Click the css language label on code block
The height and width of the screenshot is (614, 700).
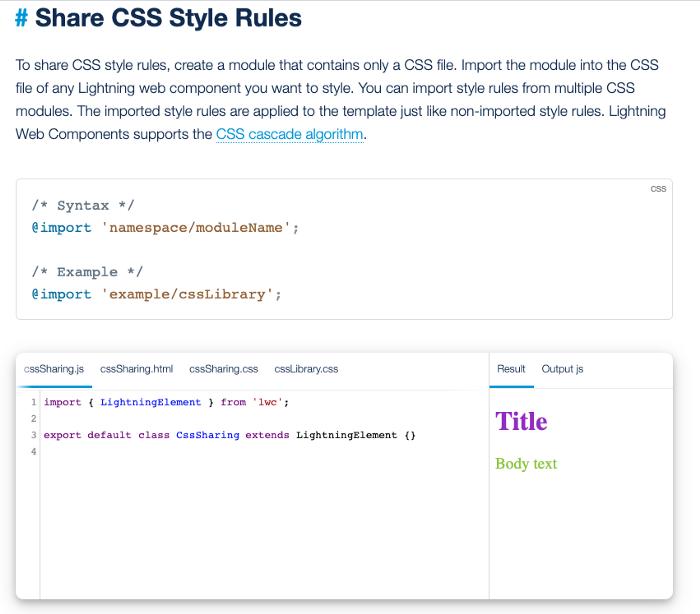(x=658, y=188)
